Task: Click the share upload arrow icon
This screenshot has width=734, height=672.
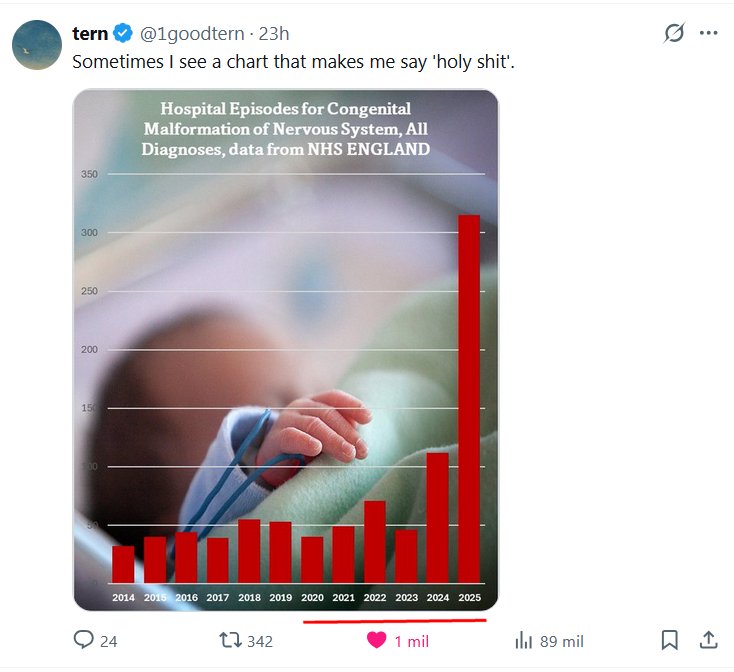Action: tap(707, 640)
